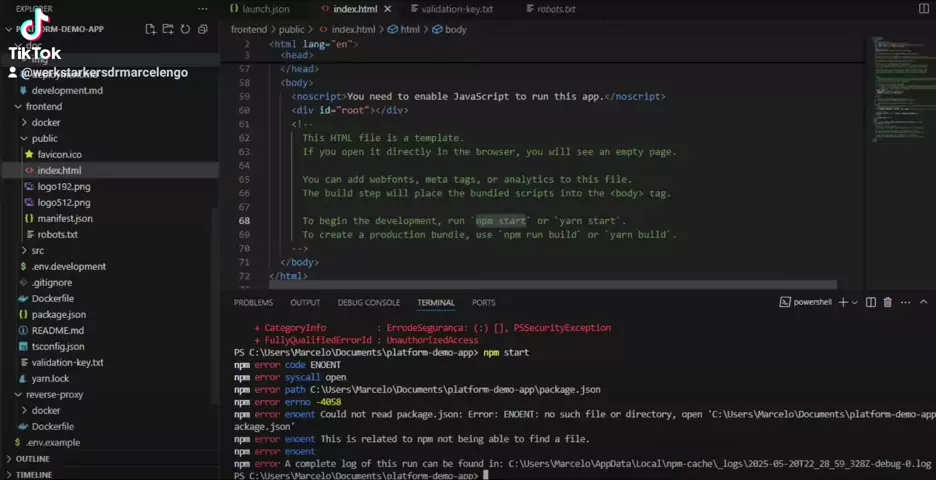Switch to the DEBUG CONSOLE tab
The height and width of the screenshot is (480, 936).
point(368,303)
